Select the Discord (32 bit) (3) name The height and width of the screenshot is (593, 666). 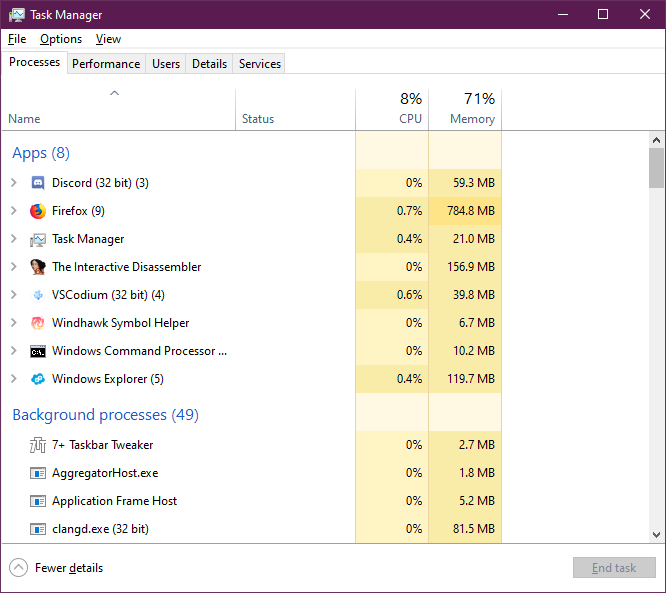tap(100, 183)
